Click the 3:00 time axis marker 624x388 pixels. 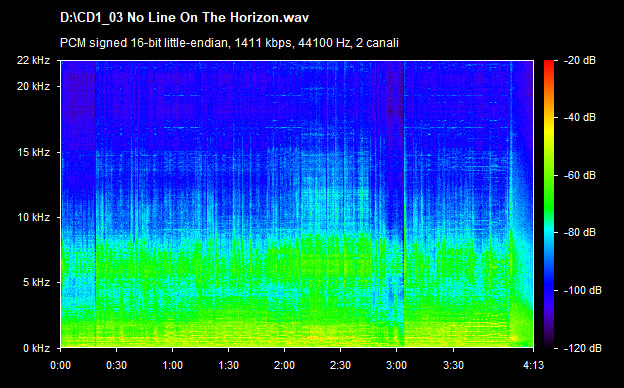point(397,365)
